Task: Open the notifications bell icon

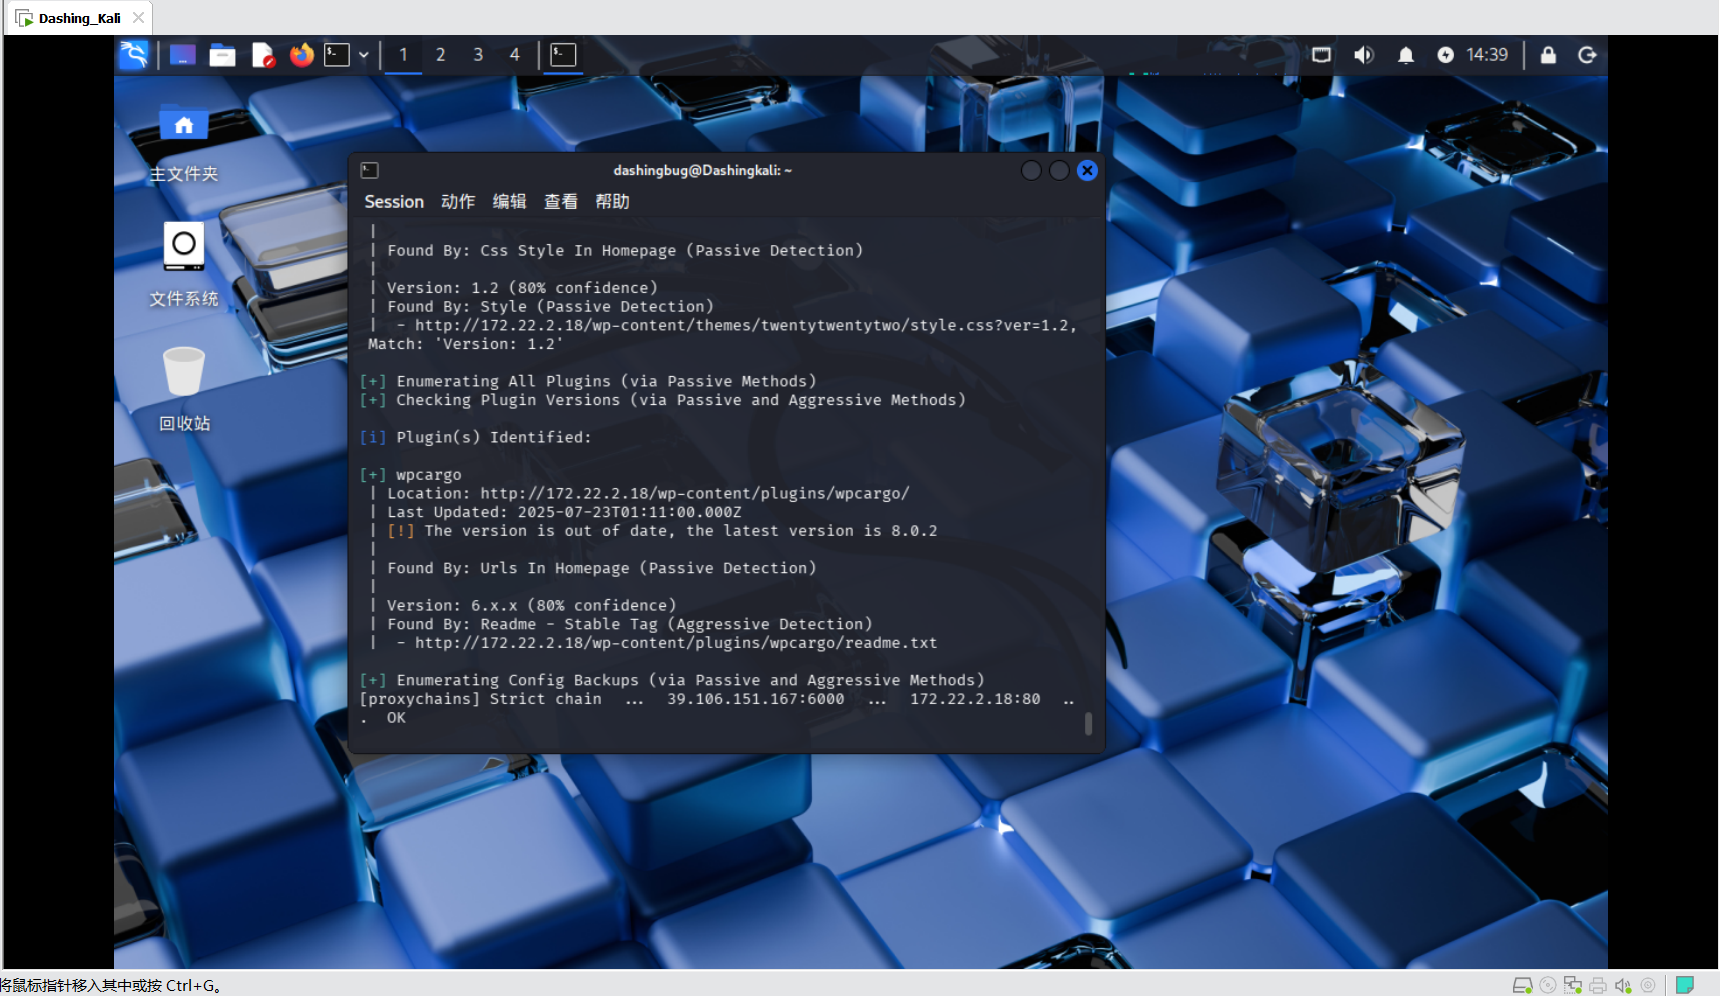Action: (x=1405, y=55)
